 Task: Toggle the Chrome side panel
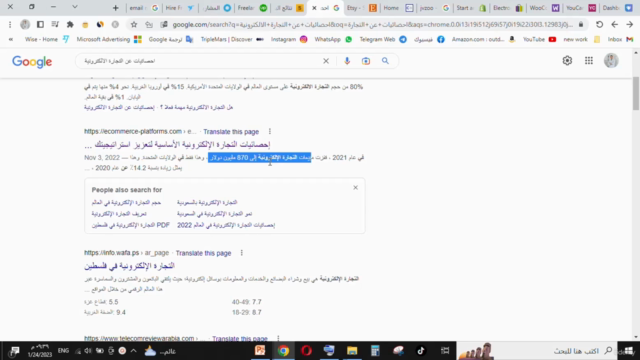point(40,24)
